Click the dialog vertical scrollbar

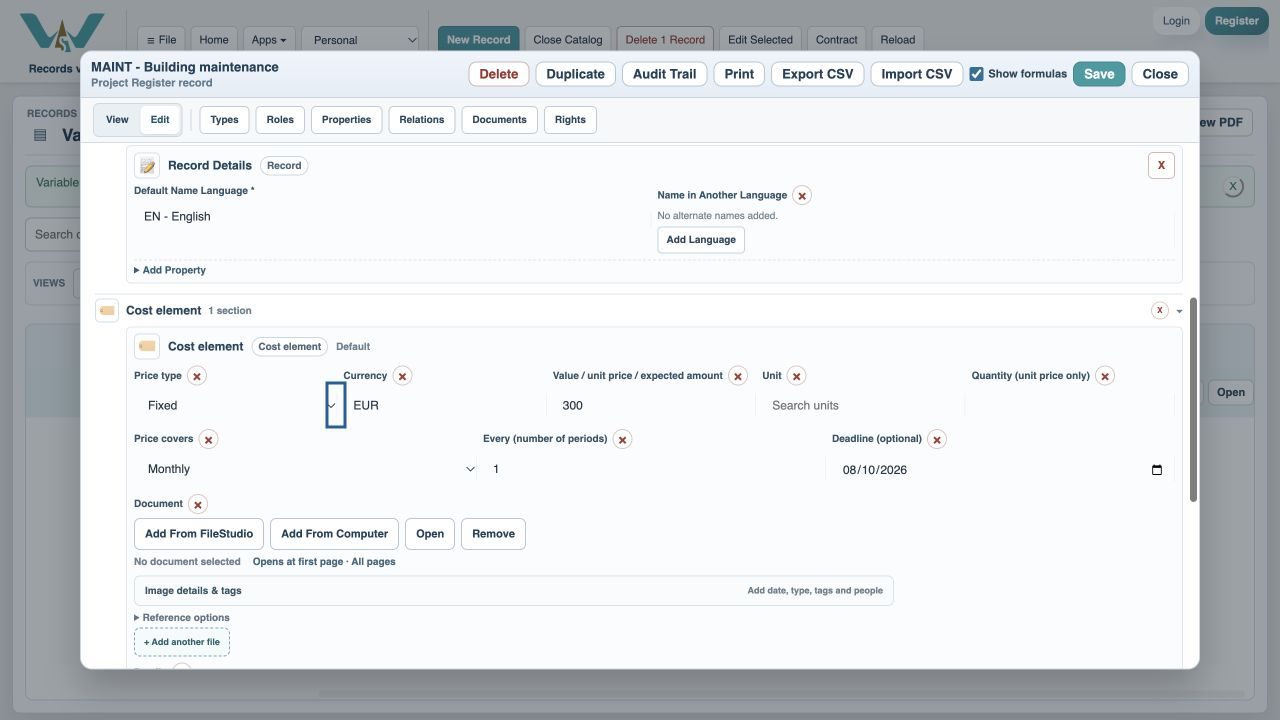point(1193,400)
